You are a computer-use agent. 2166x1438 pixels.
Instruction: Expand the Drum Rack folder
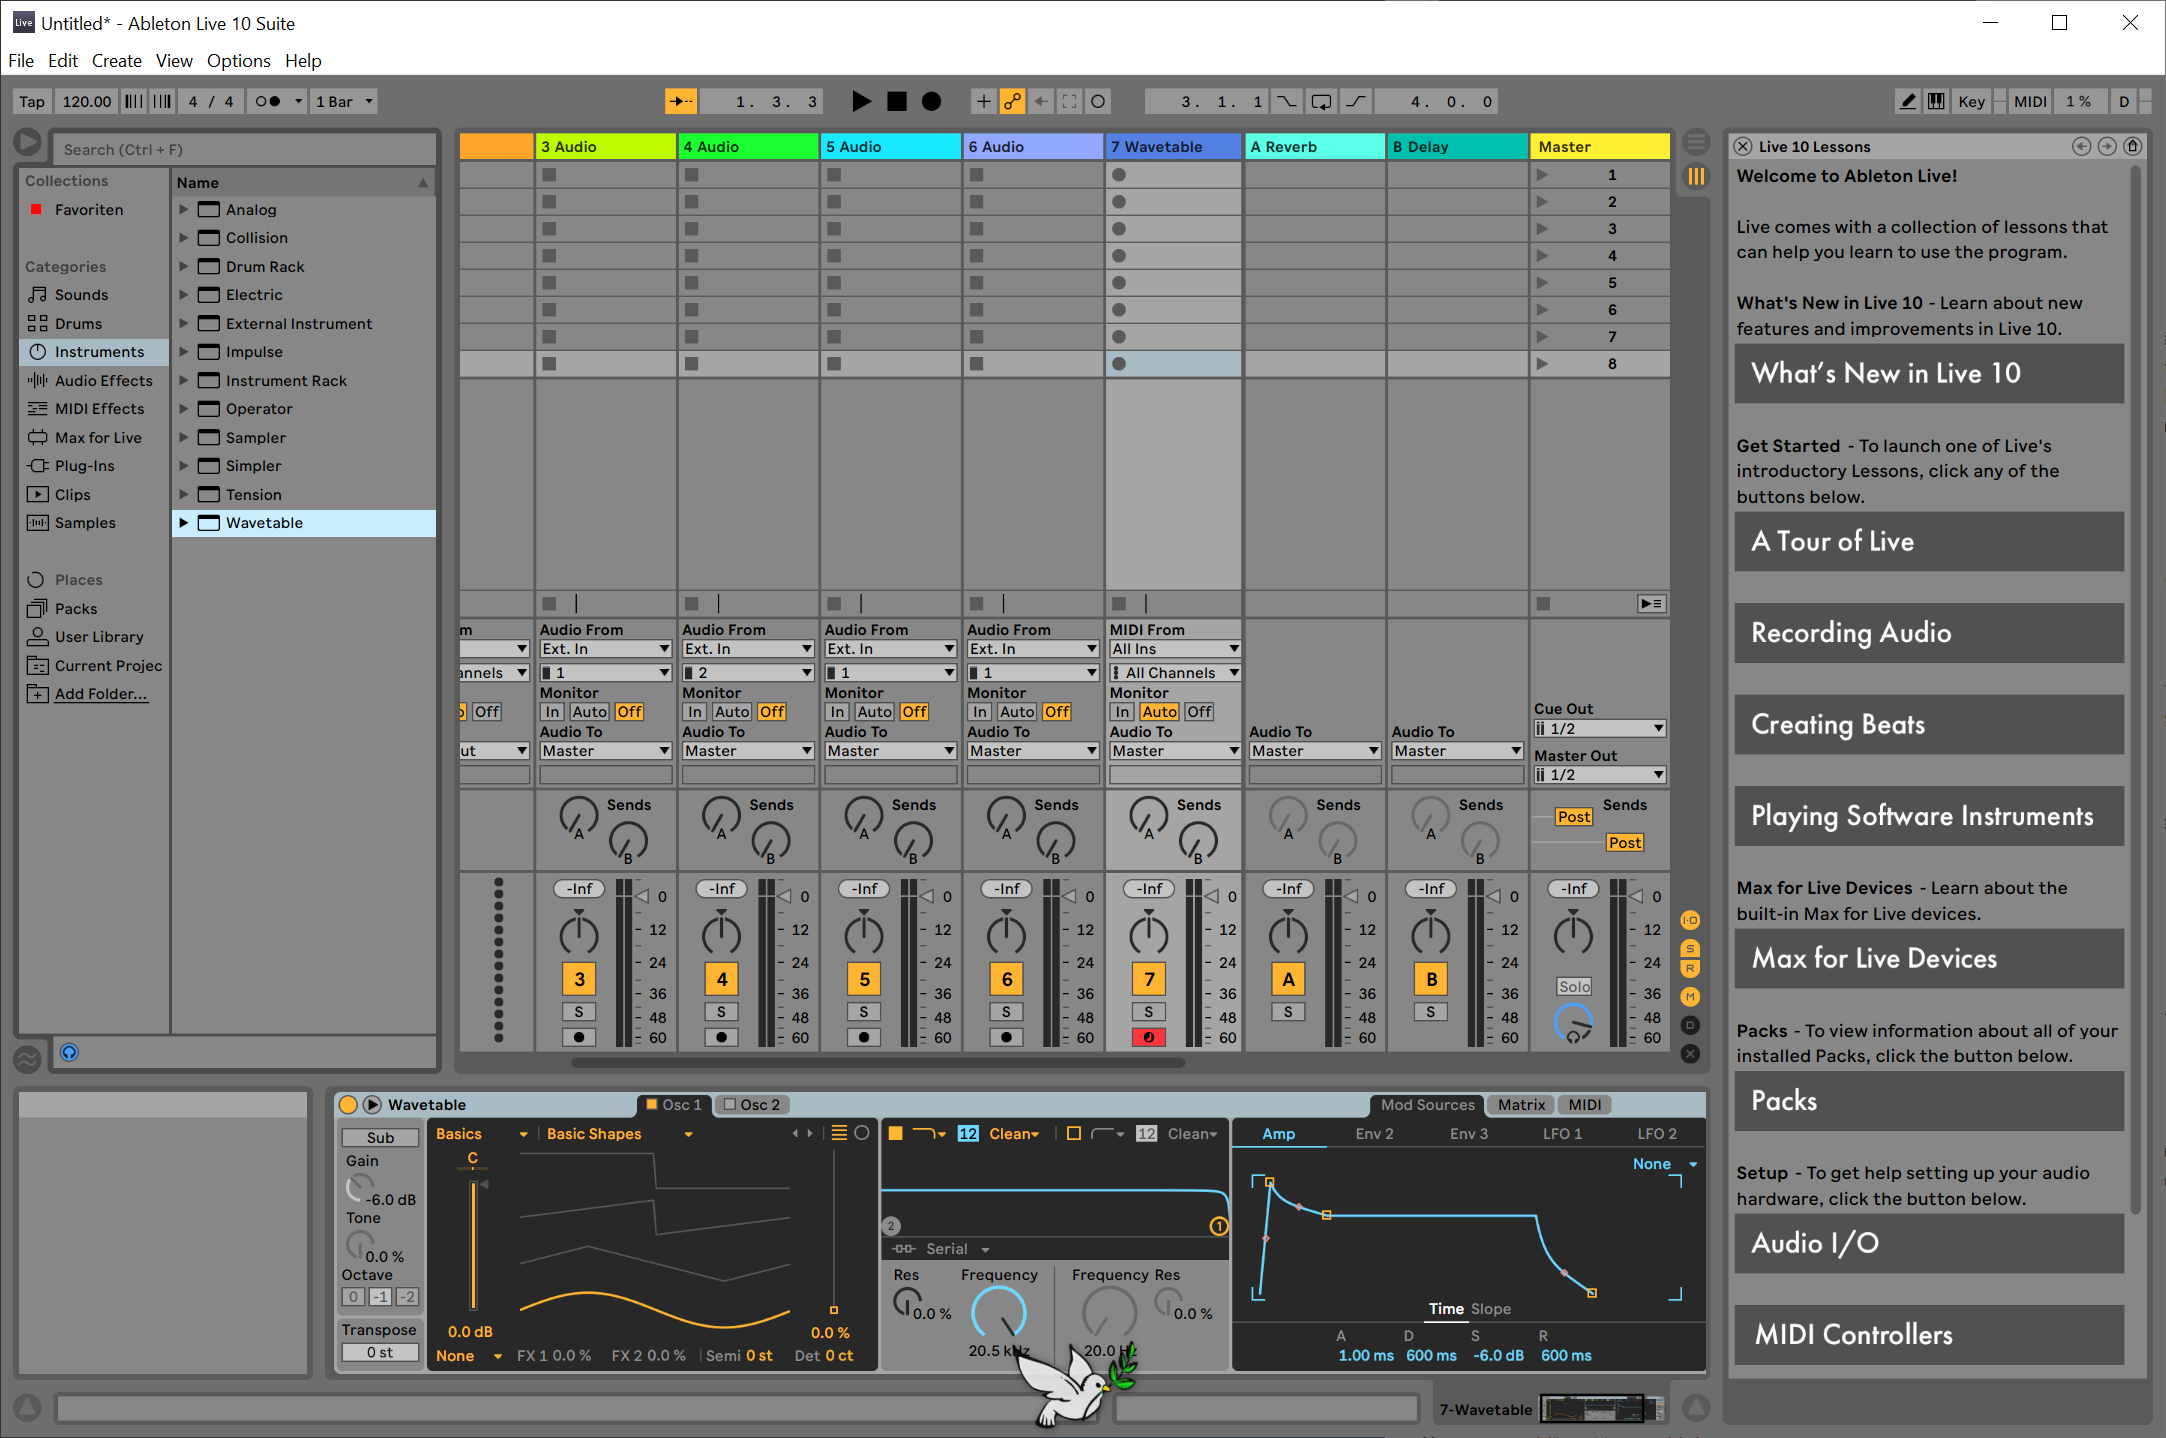(x=184, y=267)
